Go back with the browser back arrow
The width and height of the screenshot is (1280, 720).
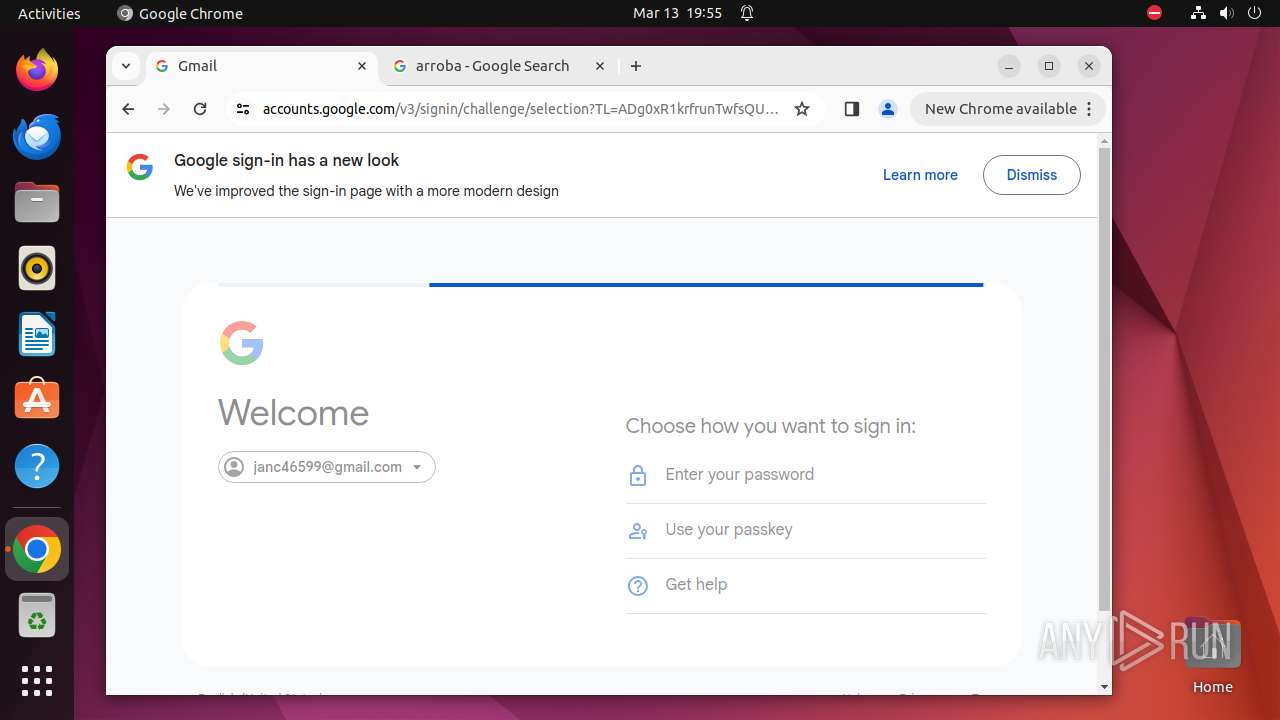[128, 109]
